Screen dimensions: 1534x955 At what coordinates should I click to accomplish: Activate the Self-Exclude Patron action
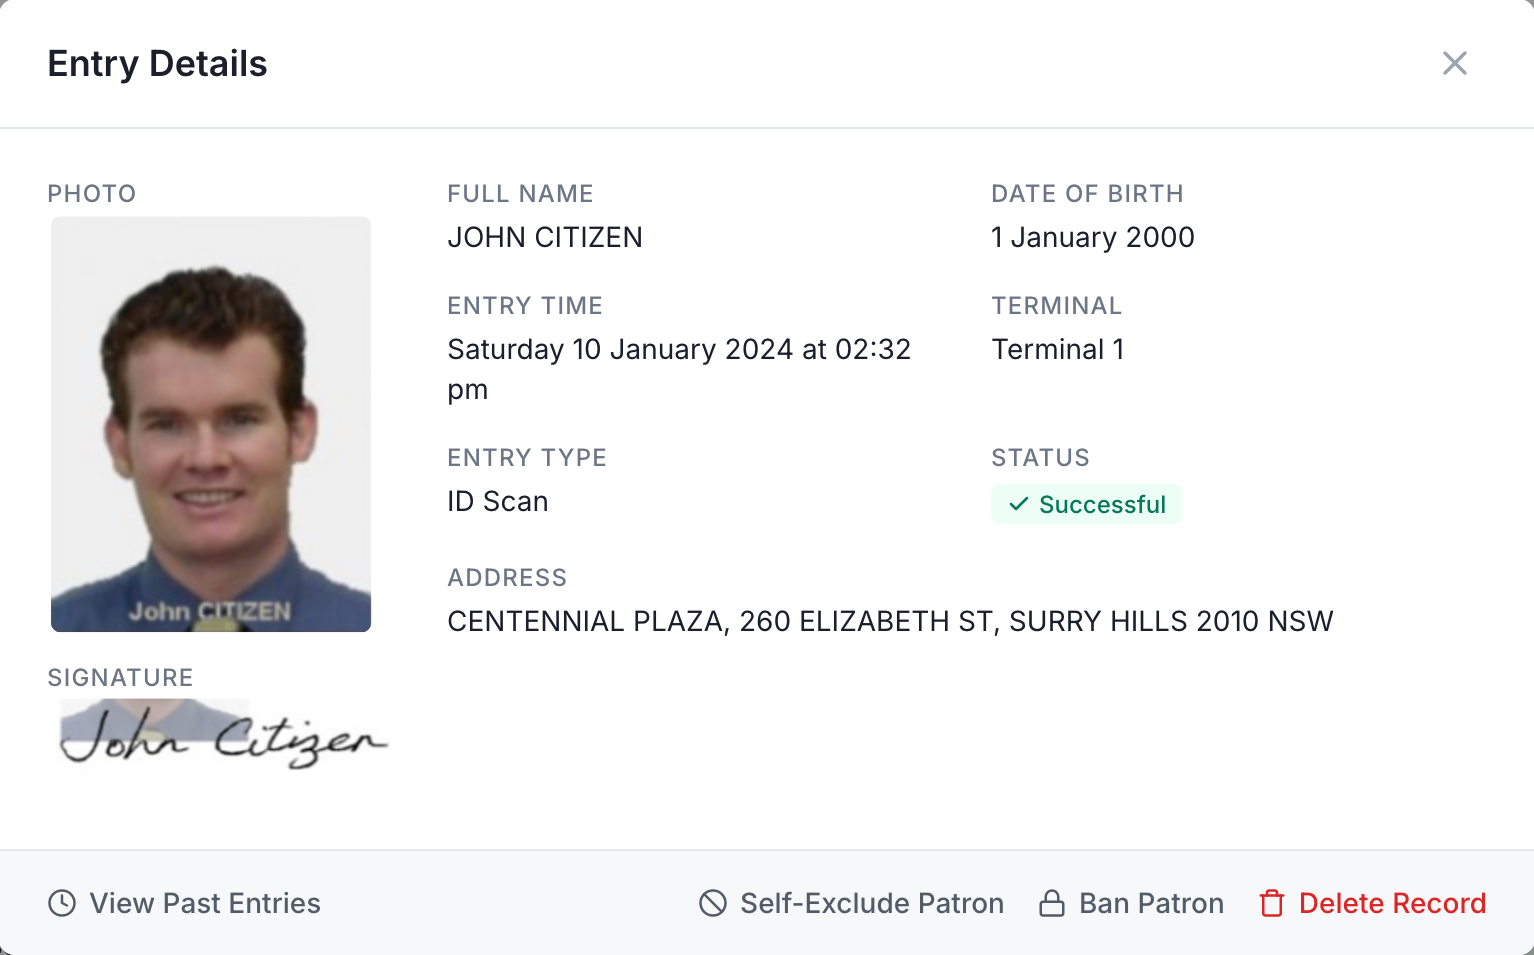pos(871,902)
